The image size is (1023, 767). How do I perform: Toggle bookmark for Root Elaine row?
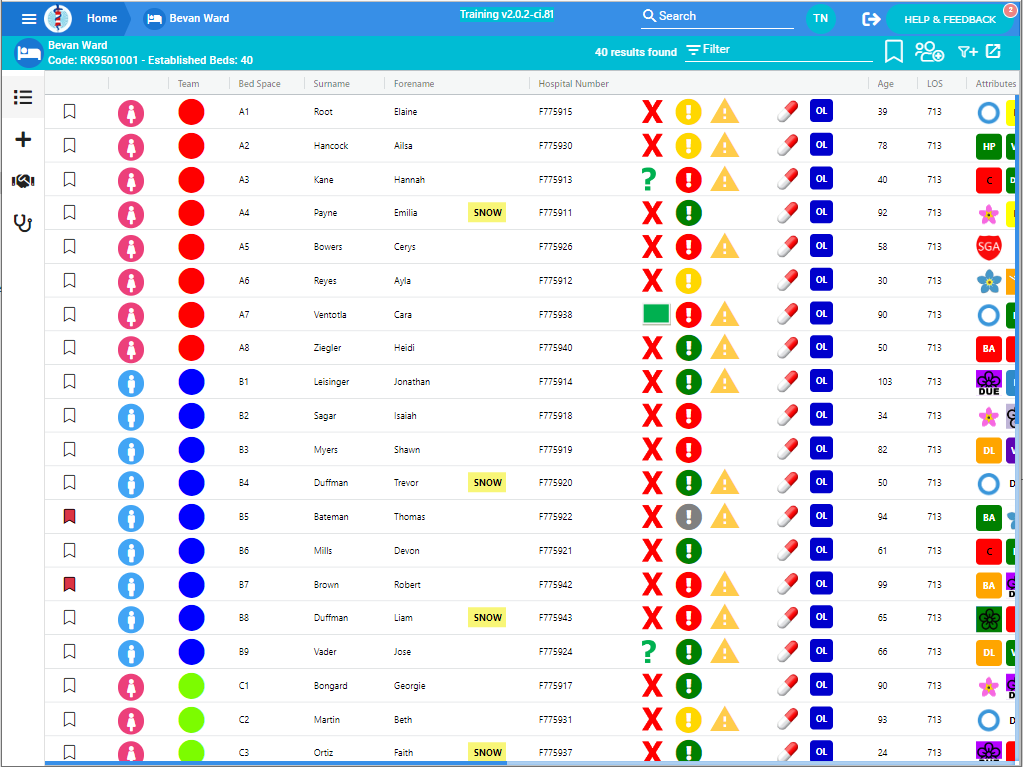(69, 112)
